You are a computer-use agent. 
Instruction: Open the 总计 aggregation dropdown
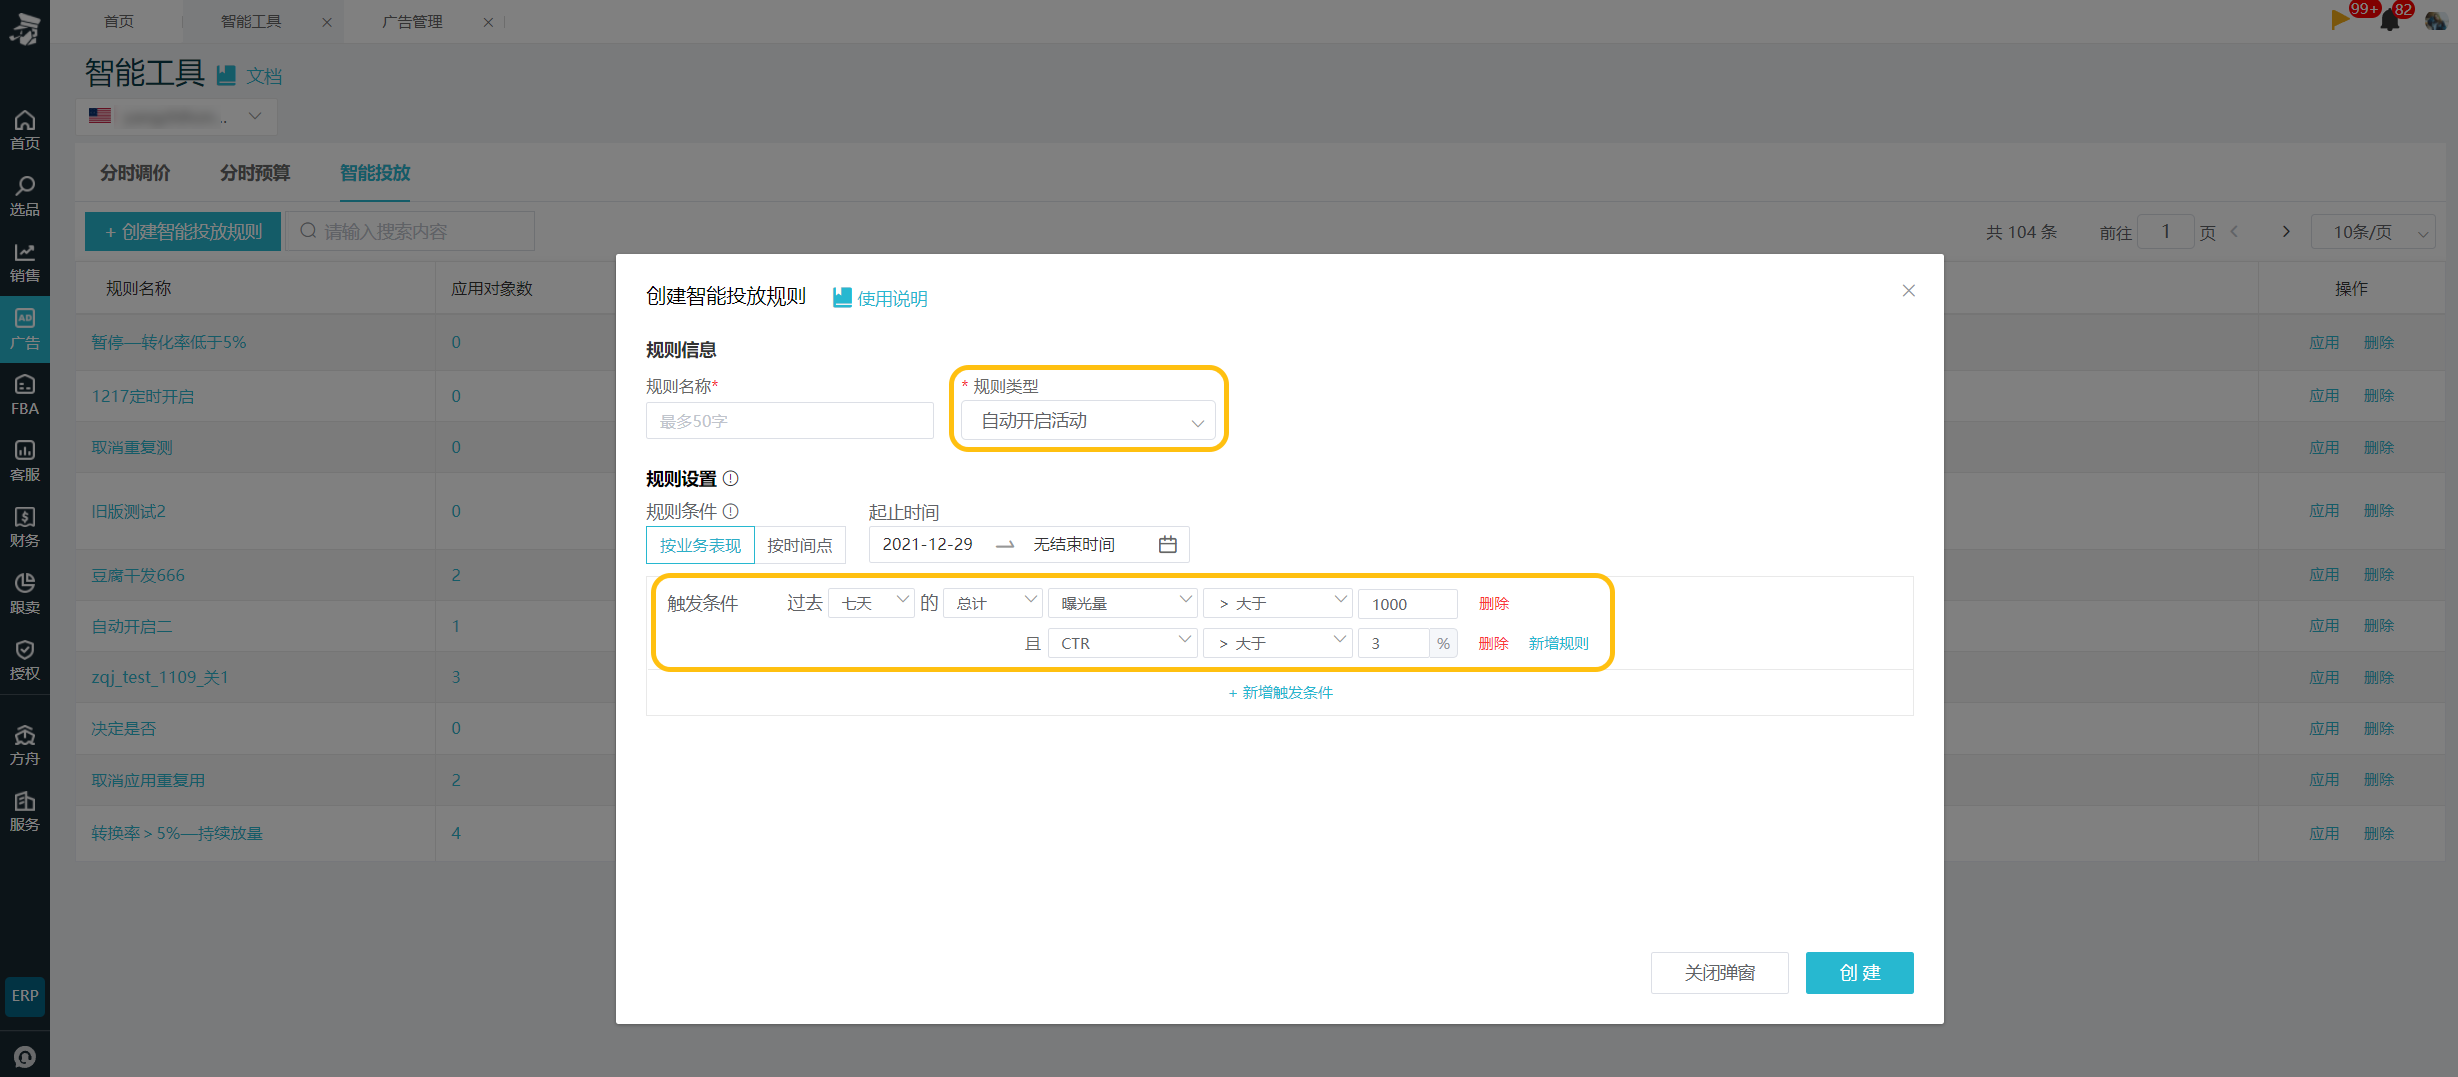pos(993,603)
